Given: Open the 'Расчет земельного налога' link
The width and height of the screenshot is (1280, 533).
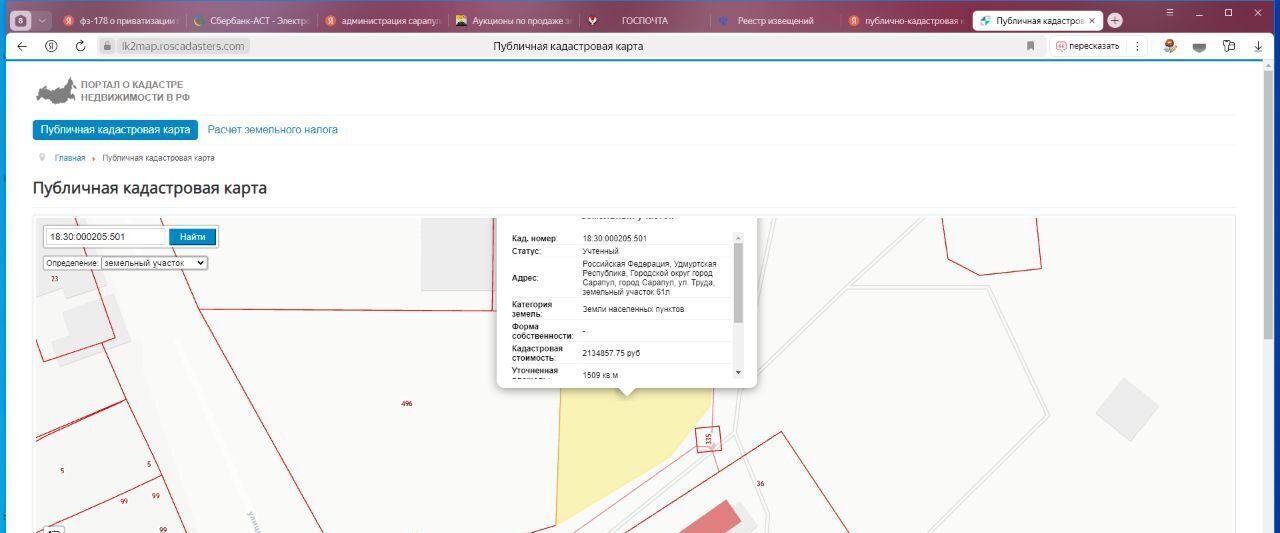Looking at the screenshot, I should point(272,130).
